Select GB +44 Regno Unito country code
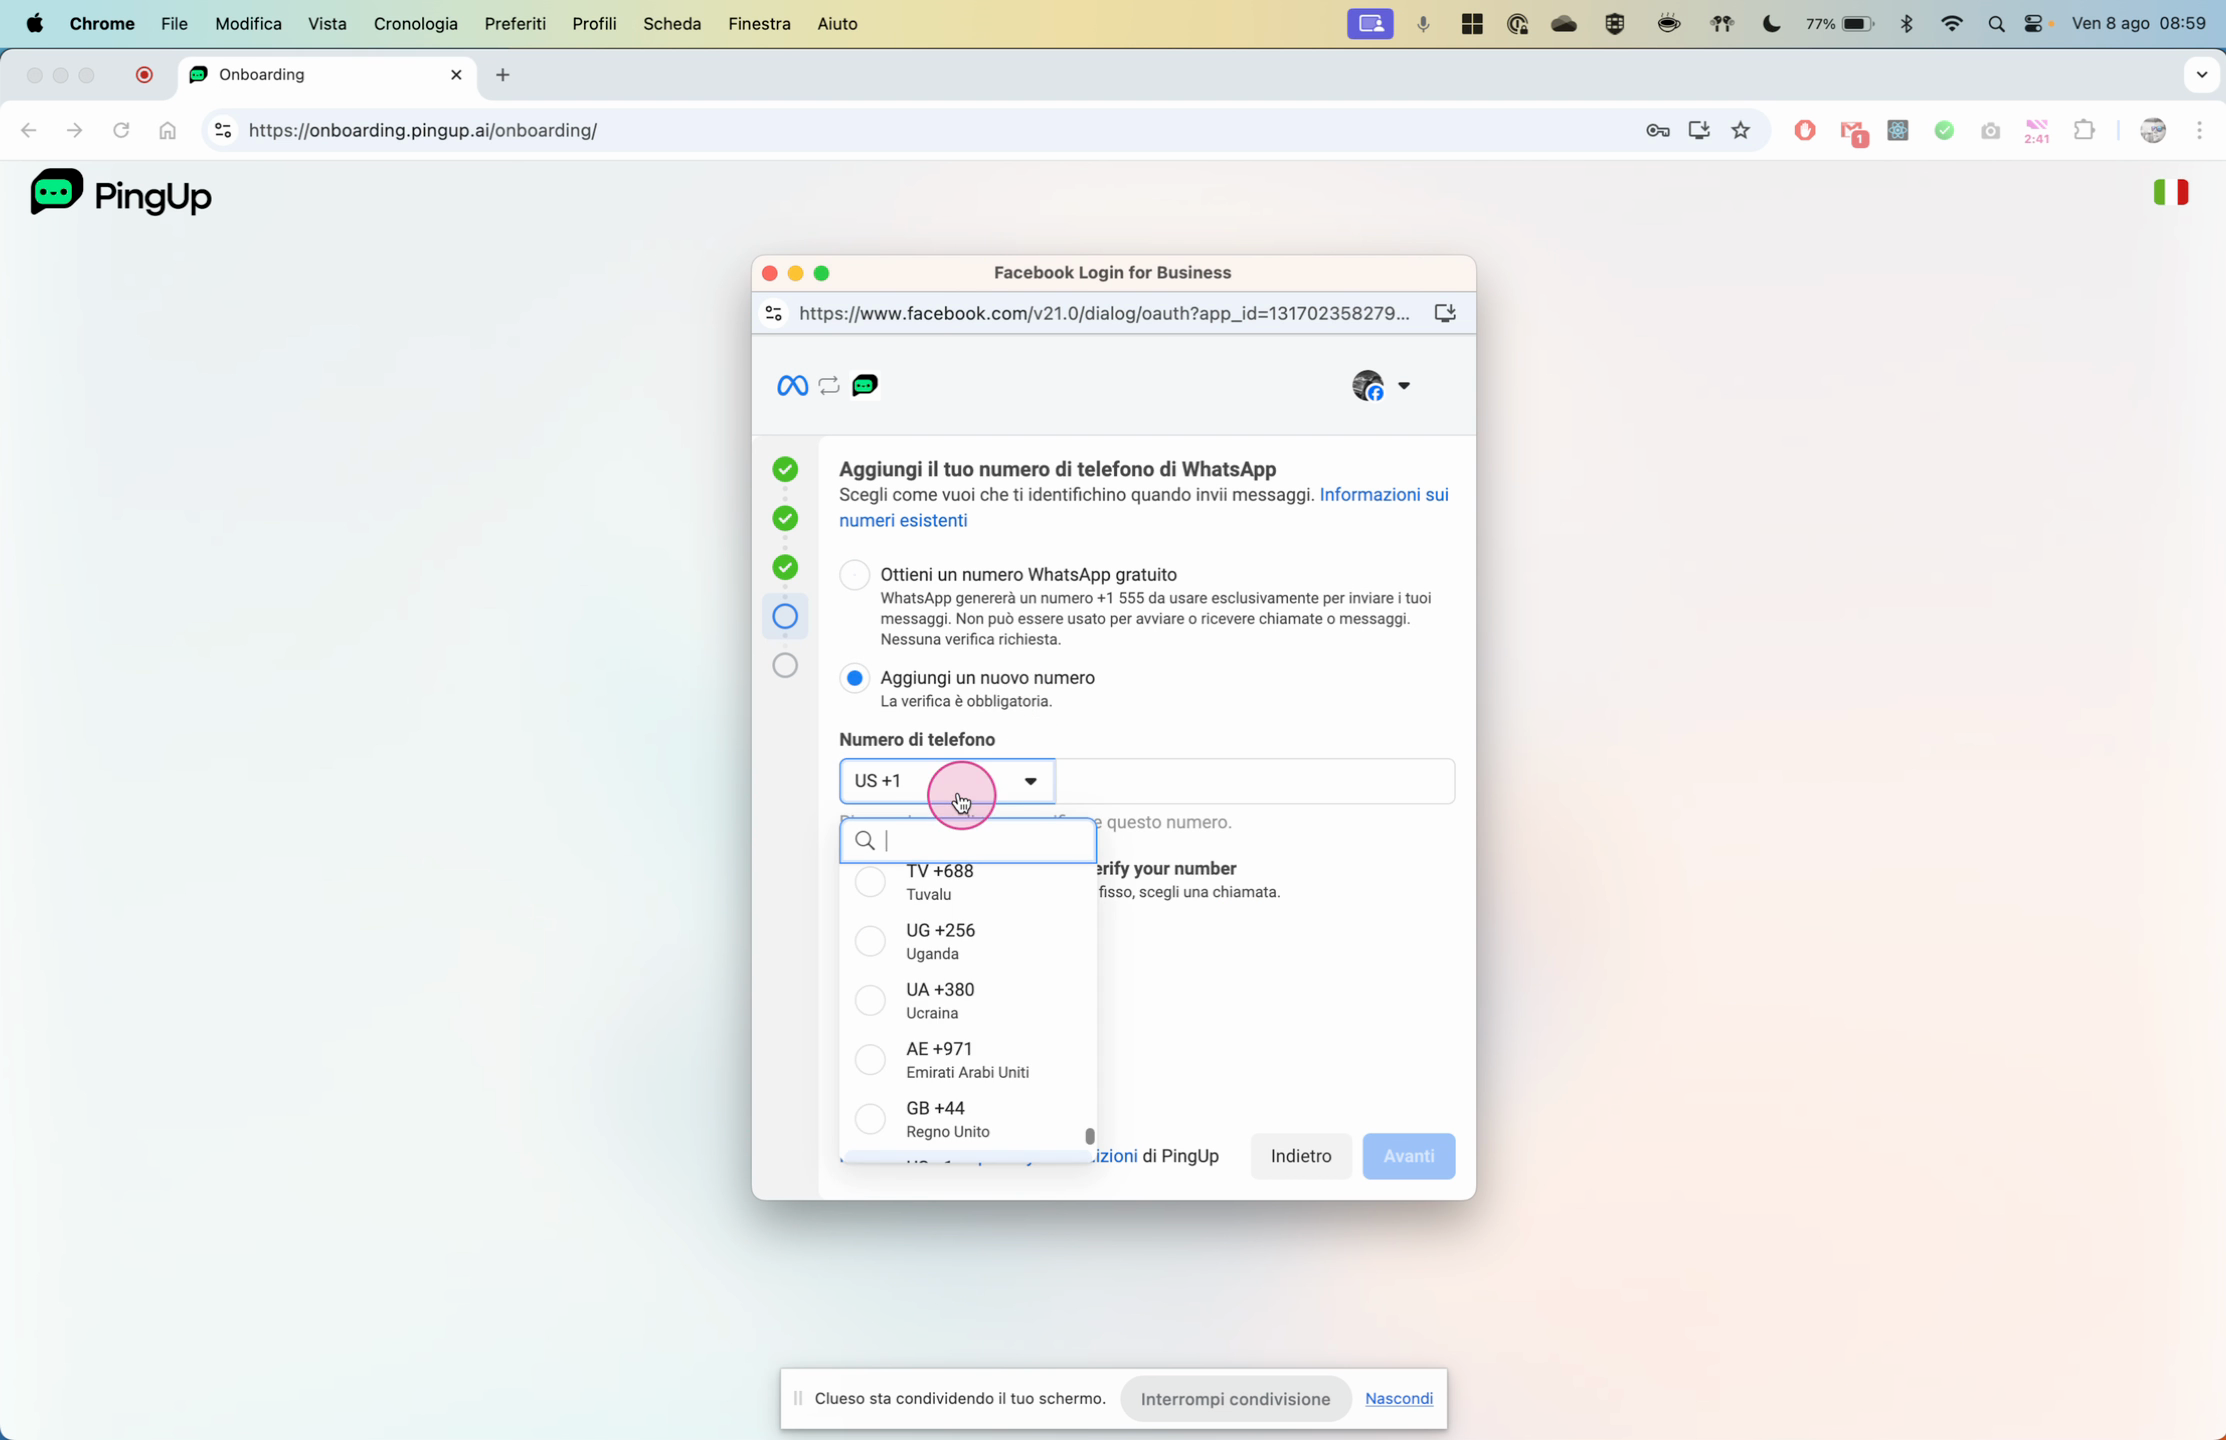 967,1118
